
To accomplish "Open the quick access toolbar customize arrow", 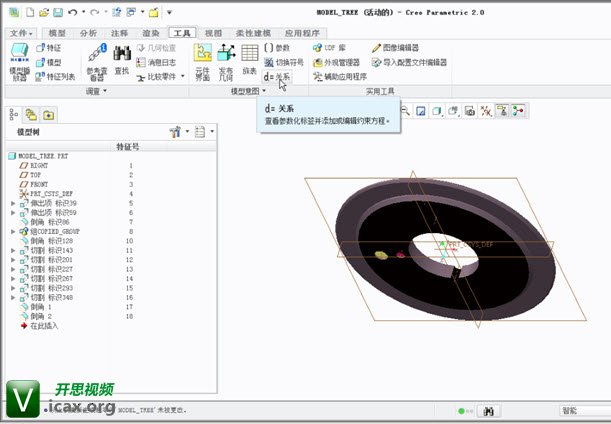I will pyautogui.click(x=170, y=12).
